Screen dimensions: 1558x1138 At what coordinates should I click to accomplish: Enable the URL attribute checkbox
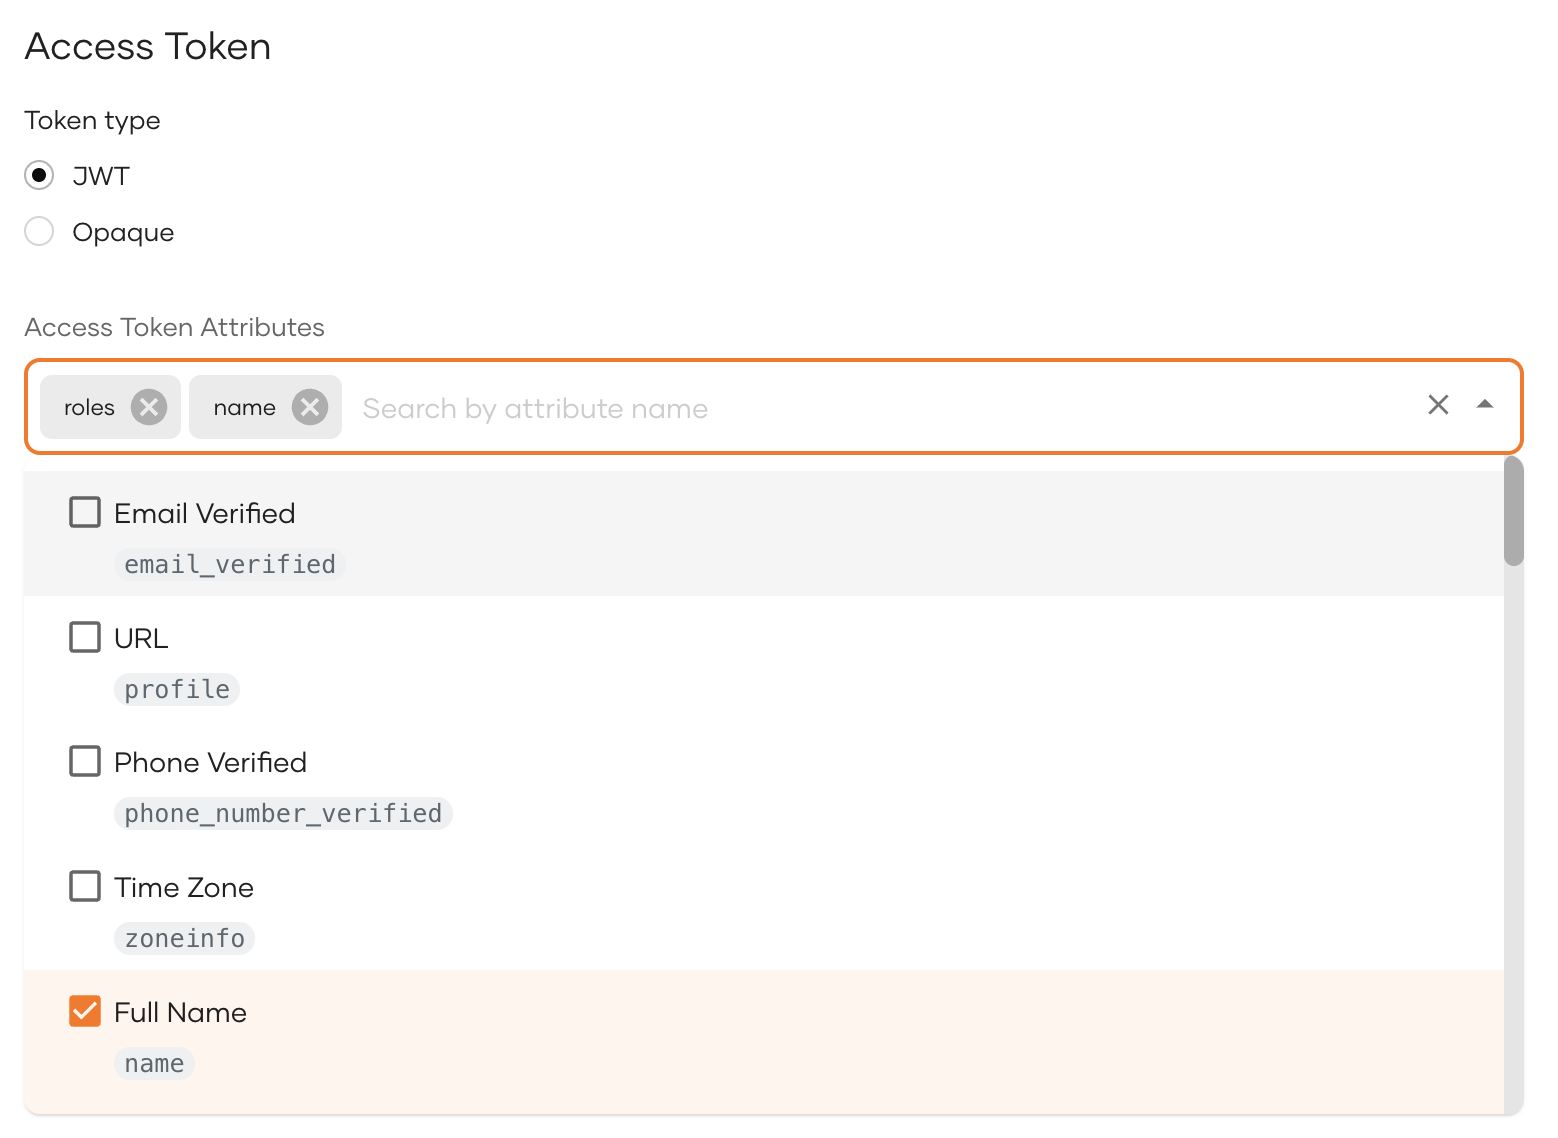click(85, 637)
